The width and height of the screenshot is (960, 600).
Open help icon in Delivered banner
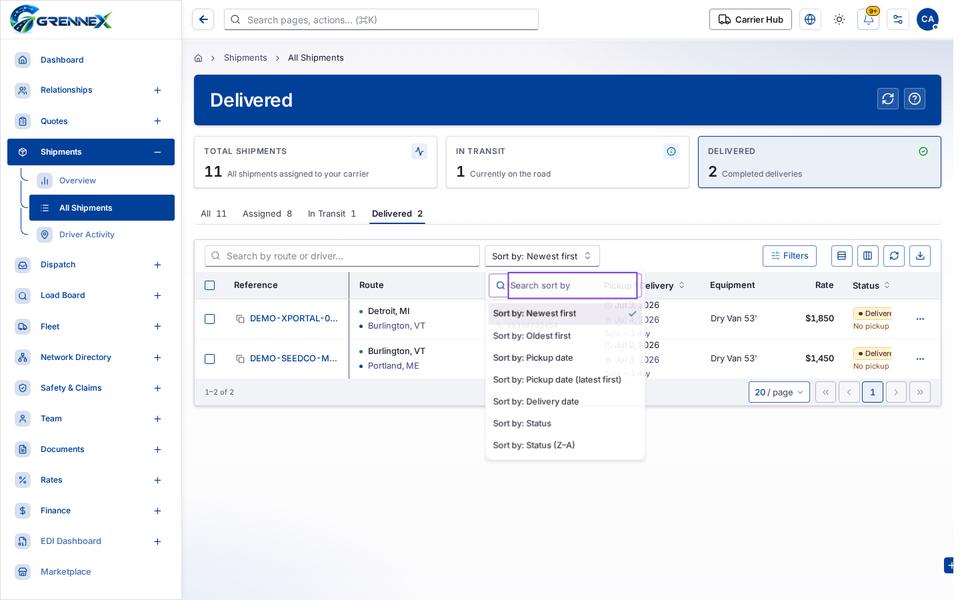click(x=915, y=99)
